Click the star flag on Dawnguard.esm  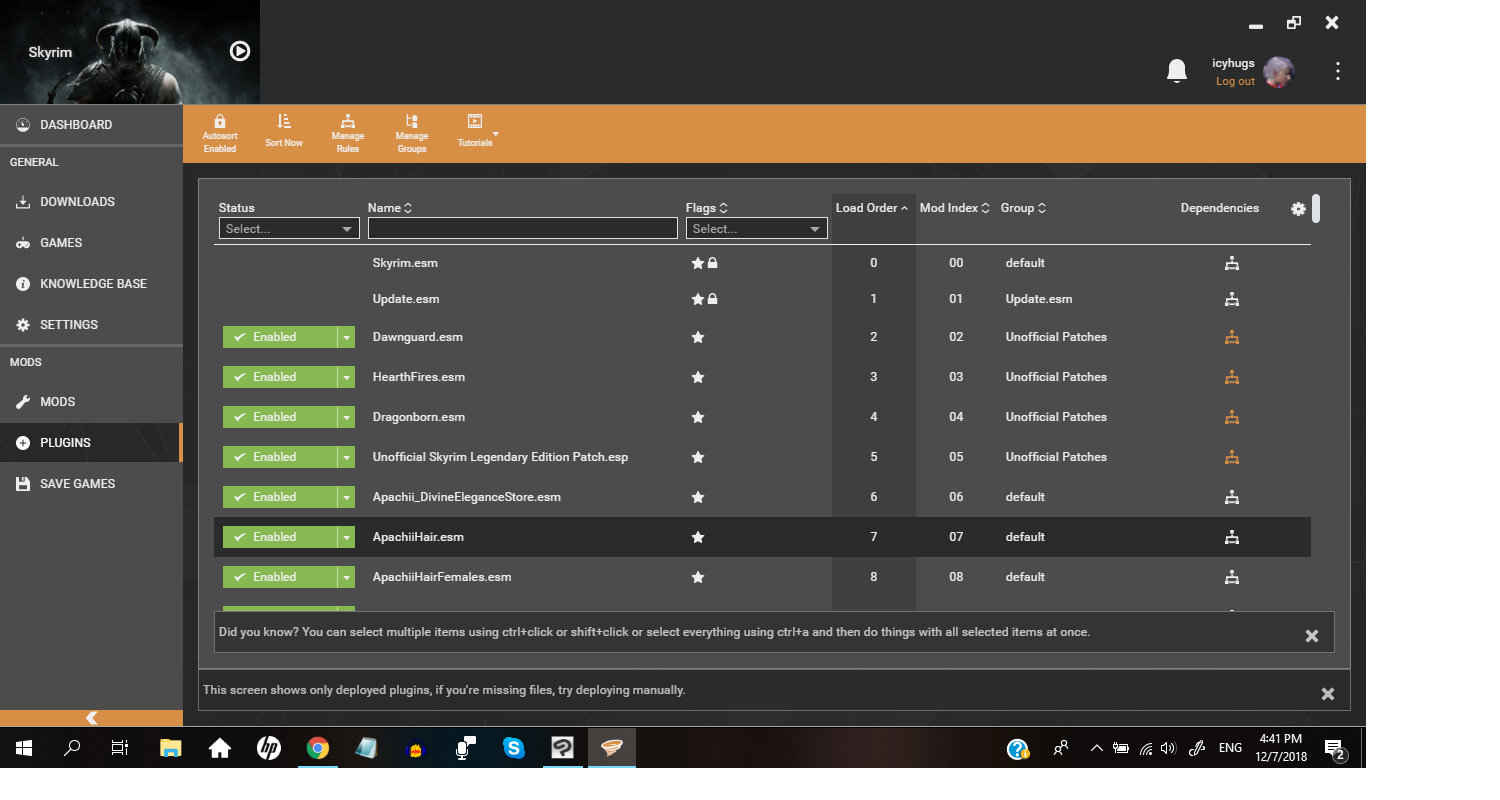(698, 337)
